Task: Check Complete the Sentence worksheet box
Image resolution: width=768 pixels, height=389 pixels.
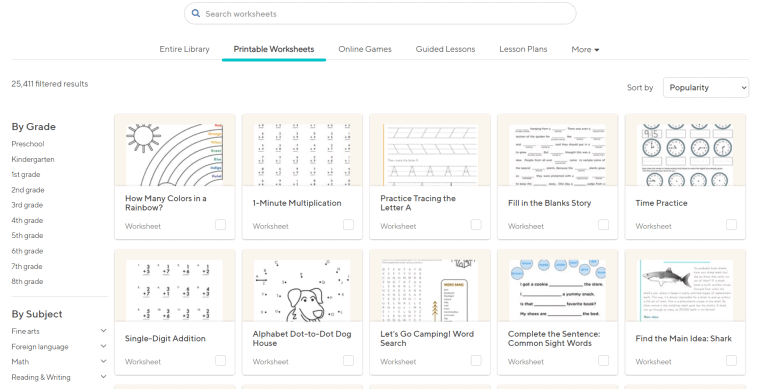Action: point(603,361)
